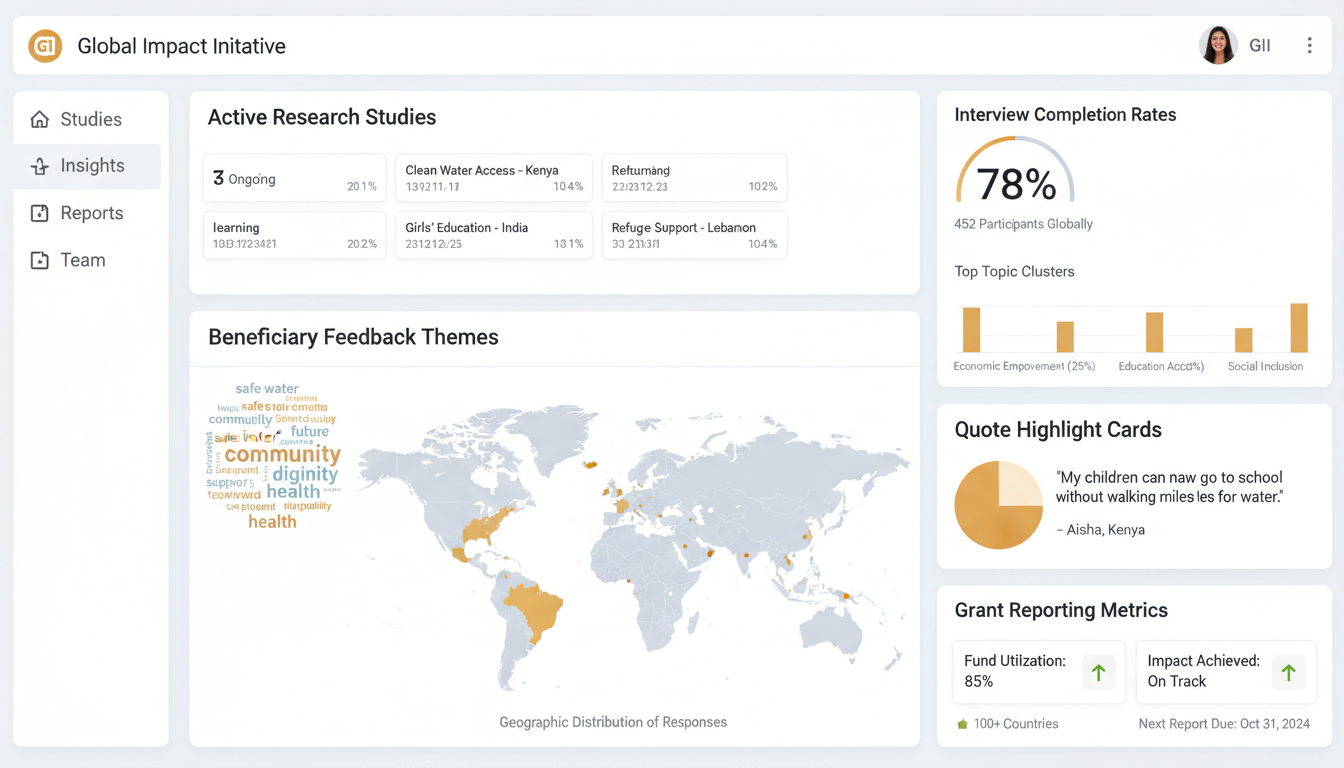Open the Clean Water Access - Kenya study
The width and height of the screenshot is (1344, 768).
point(493,177)
